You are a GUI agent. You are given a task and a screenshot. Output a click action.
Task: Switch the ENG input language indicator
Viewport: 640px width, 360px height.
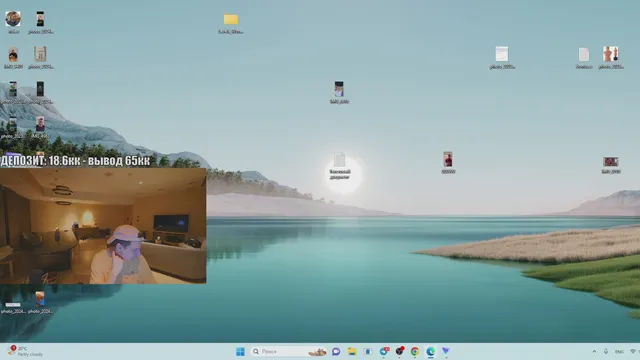pos(619,351)
